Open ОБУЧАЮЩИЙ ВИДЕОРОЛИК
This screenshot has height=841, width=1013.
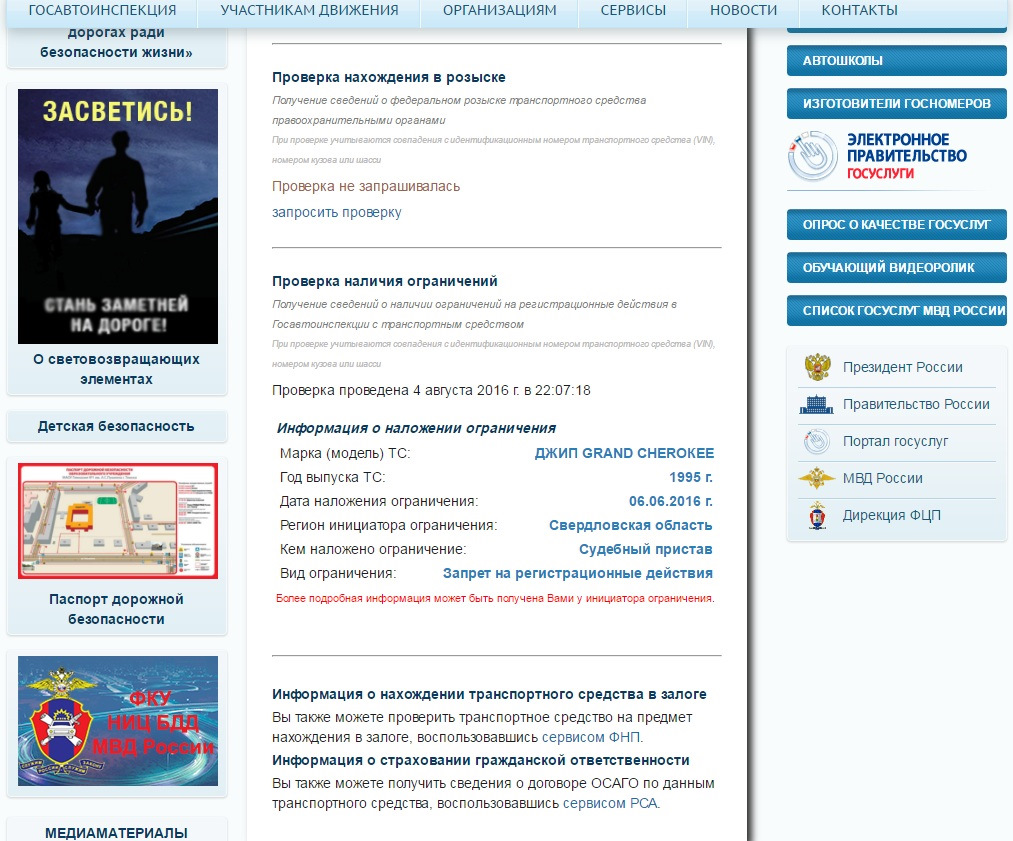[897, 267]
